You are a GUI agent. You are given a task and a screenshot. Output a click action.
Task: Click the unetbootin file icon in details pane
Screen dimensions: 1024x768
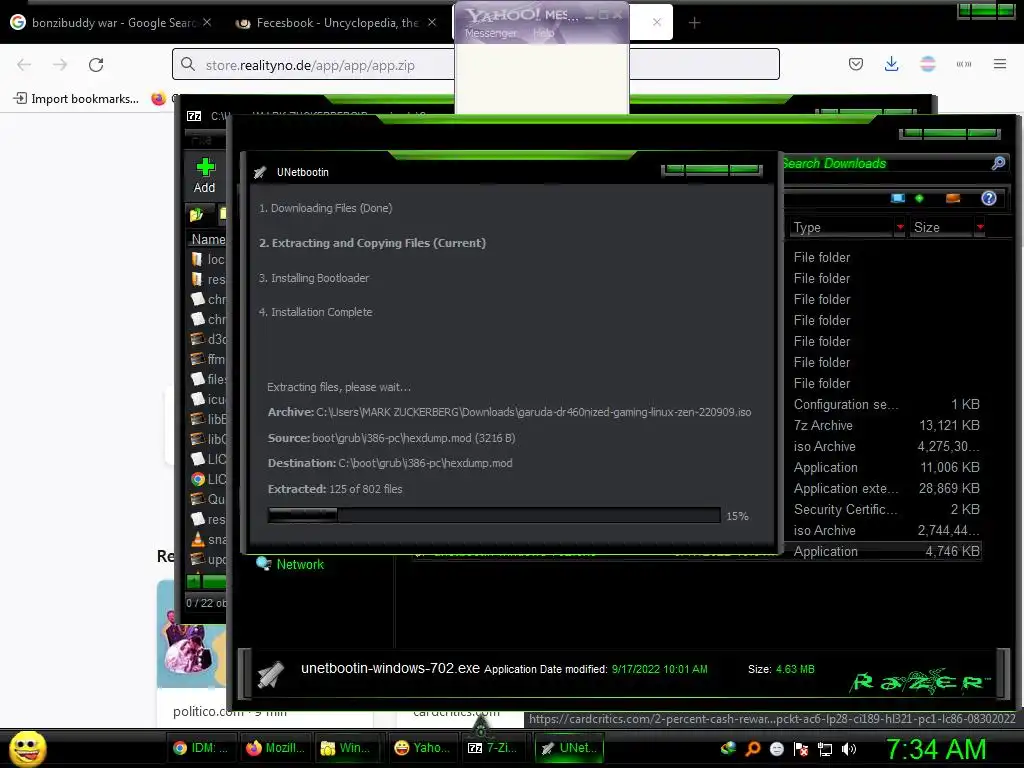[270, 675]
